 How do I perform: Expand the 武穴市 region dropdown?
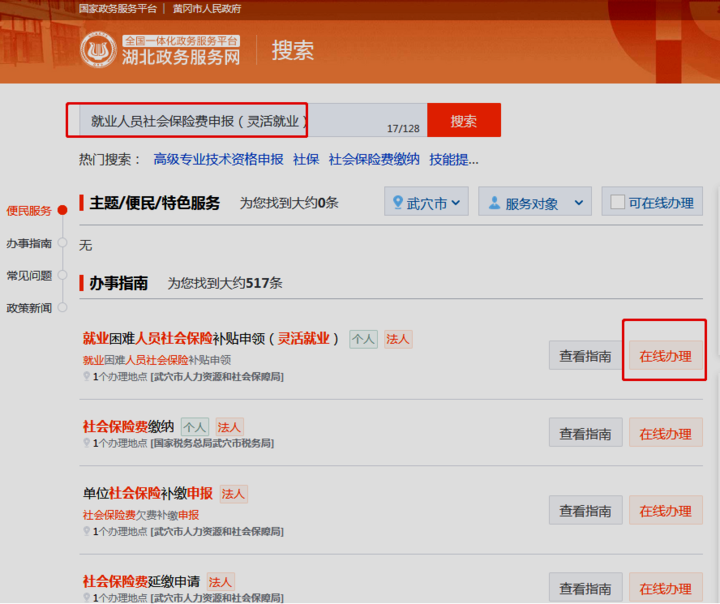click(x=427, y=203)
